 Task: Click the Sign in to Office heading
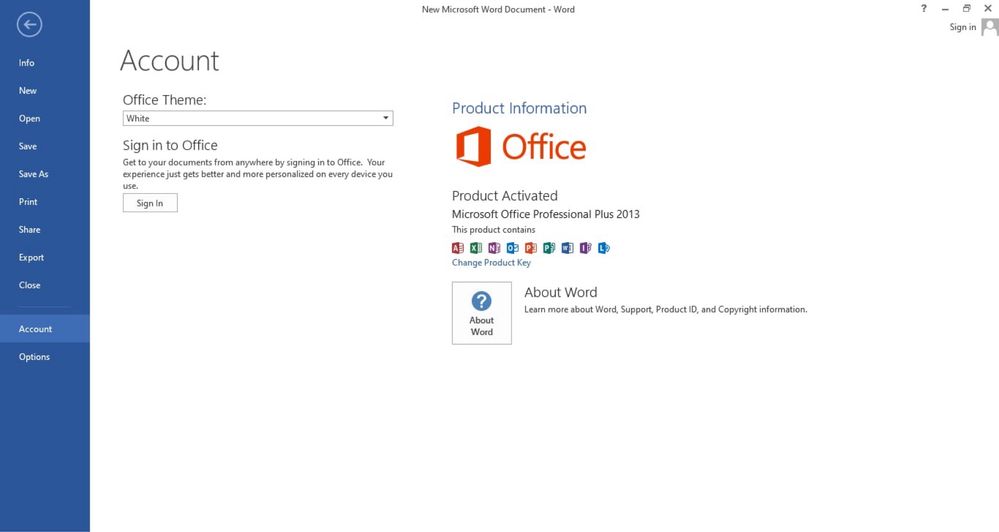click(x=170, y=145)
